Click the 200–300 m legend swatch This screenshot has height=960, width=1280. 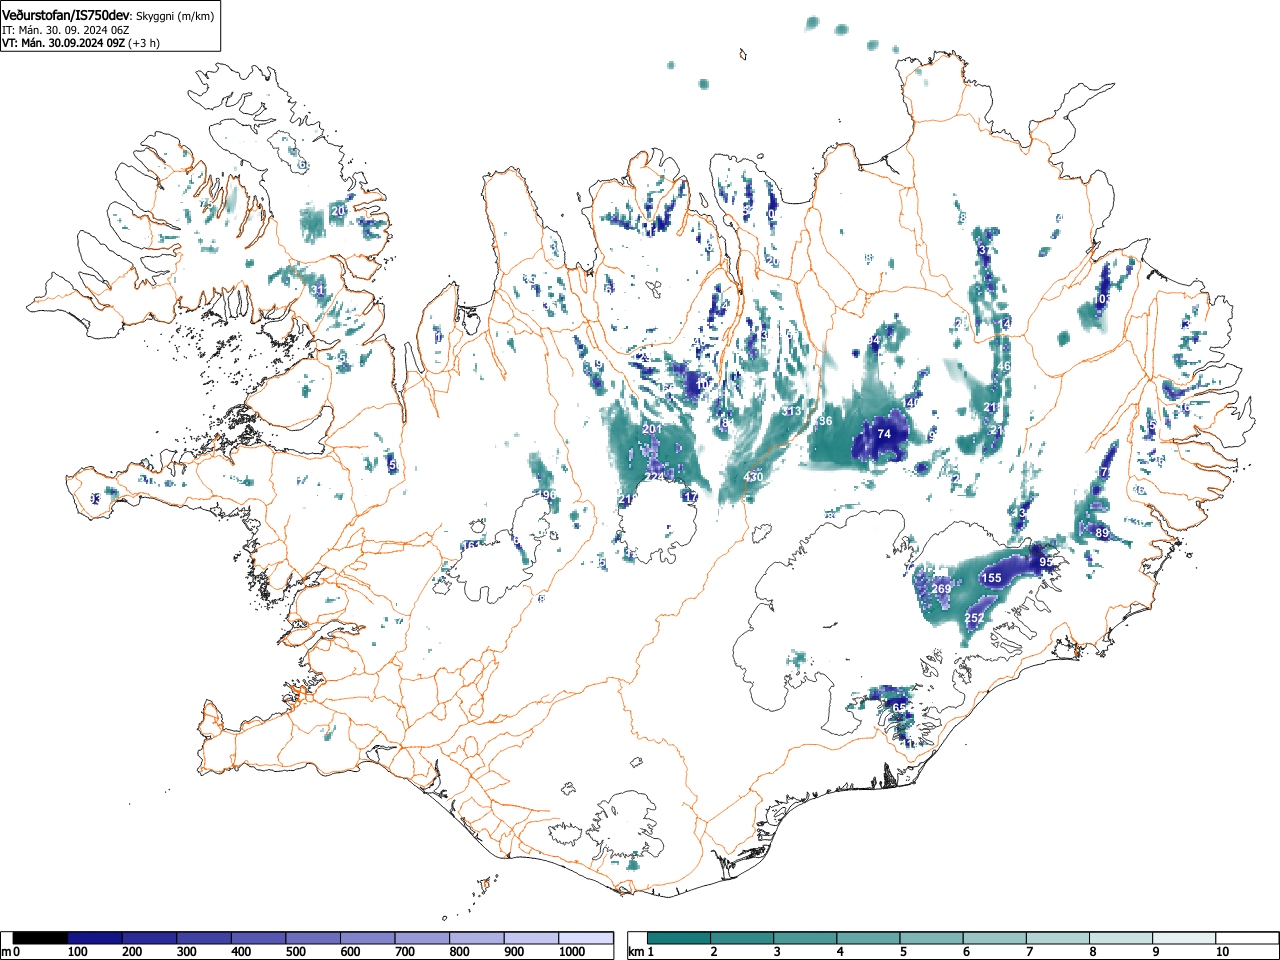coord(150,938)
